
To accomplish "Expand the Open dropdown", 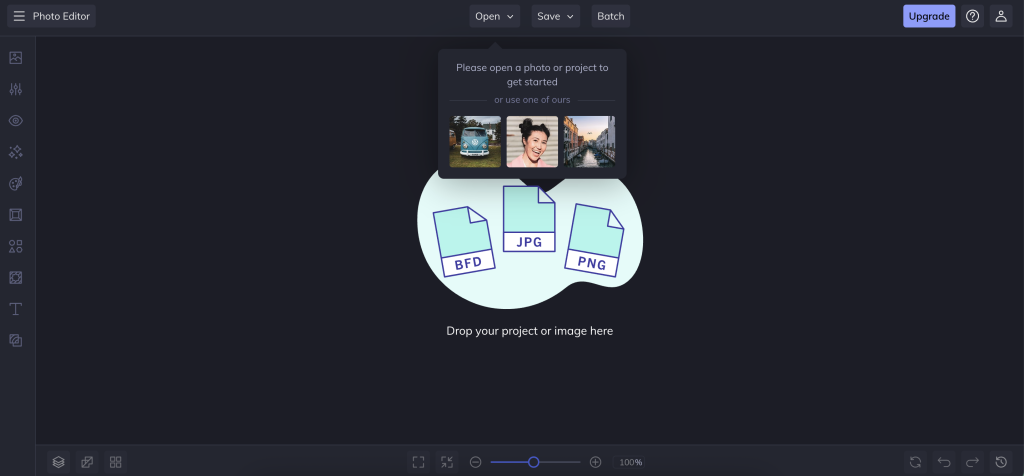I will (x=494, y=16).
